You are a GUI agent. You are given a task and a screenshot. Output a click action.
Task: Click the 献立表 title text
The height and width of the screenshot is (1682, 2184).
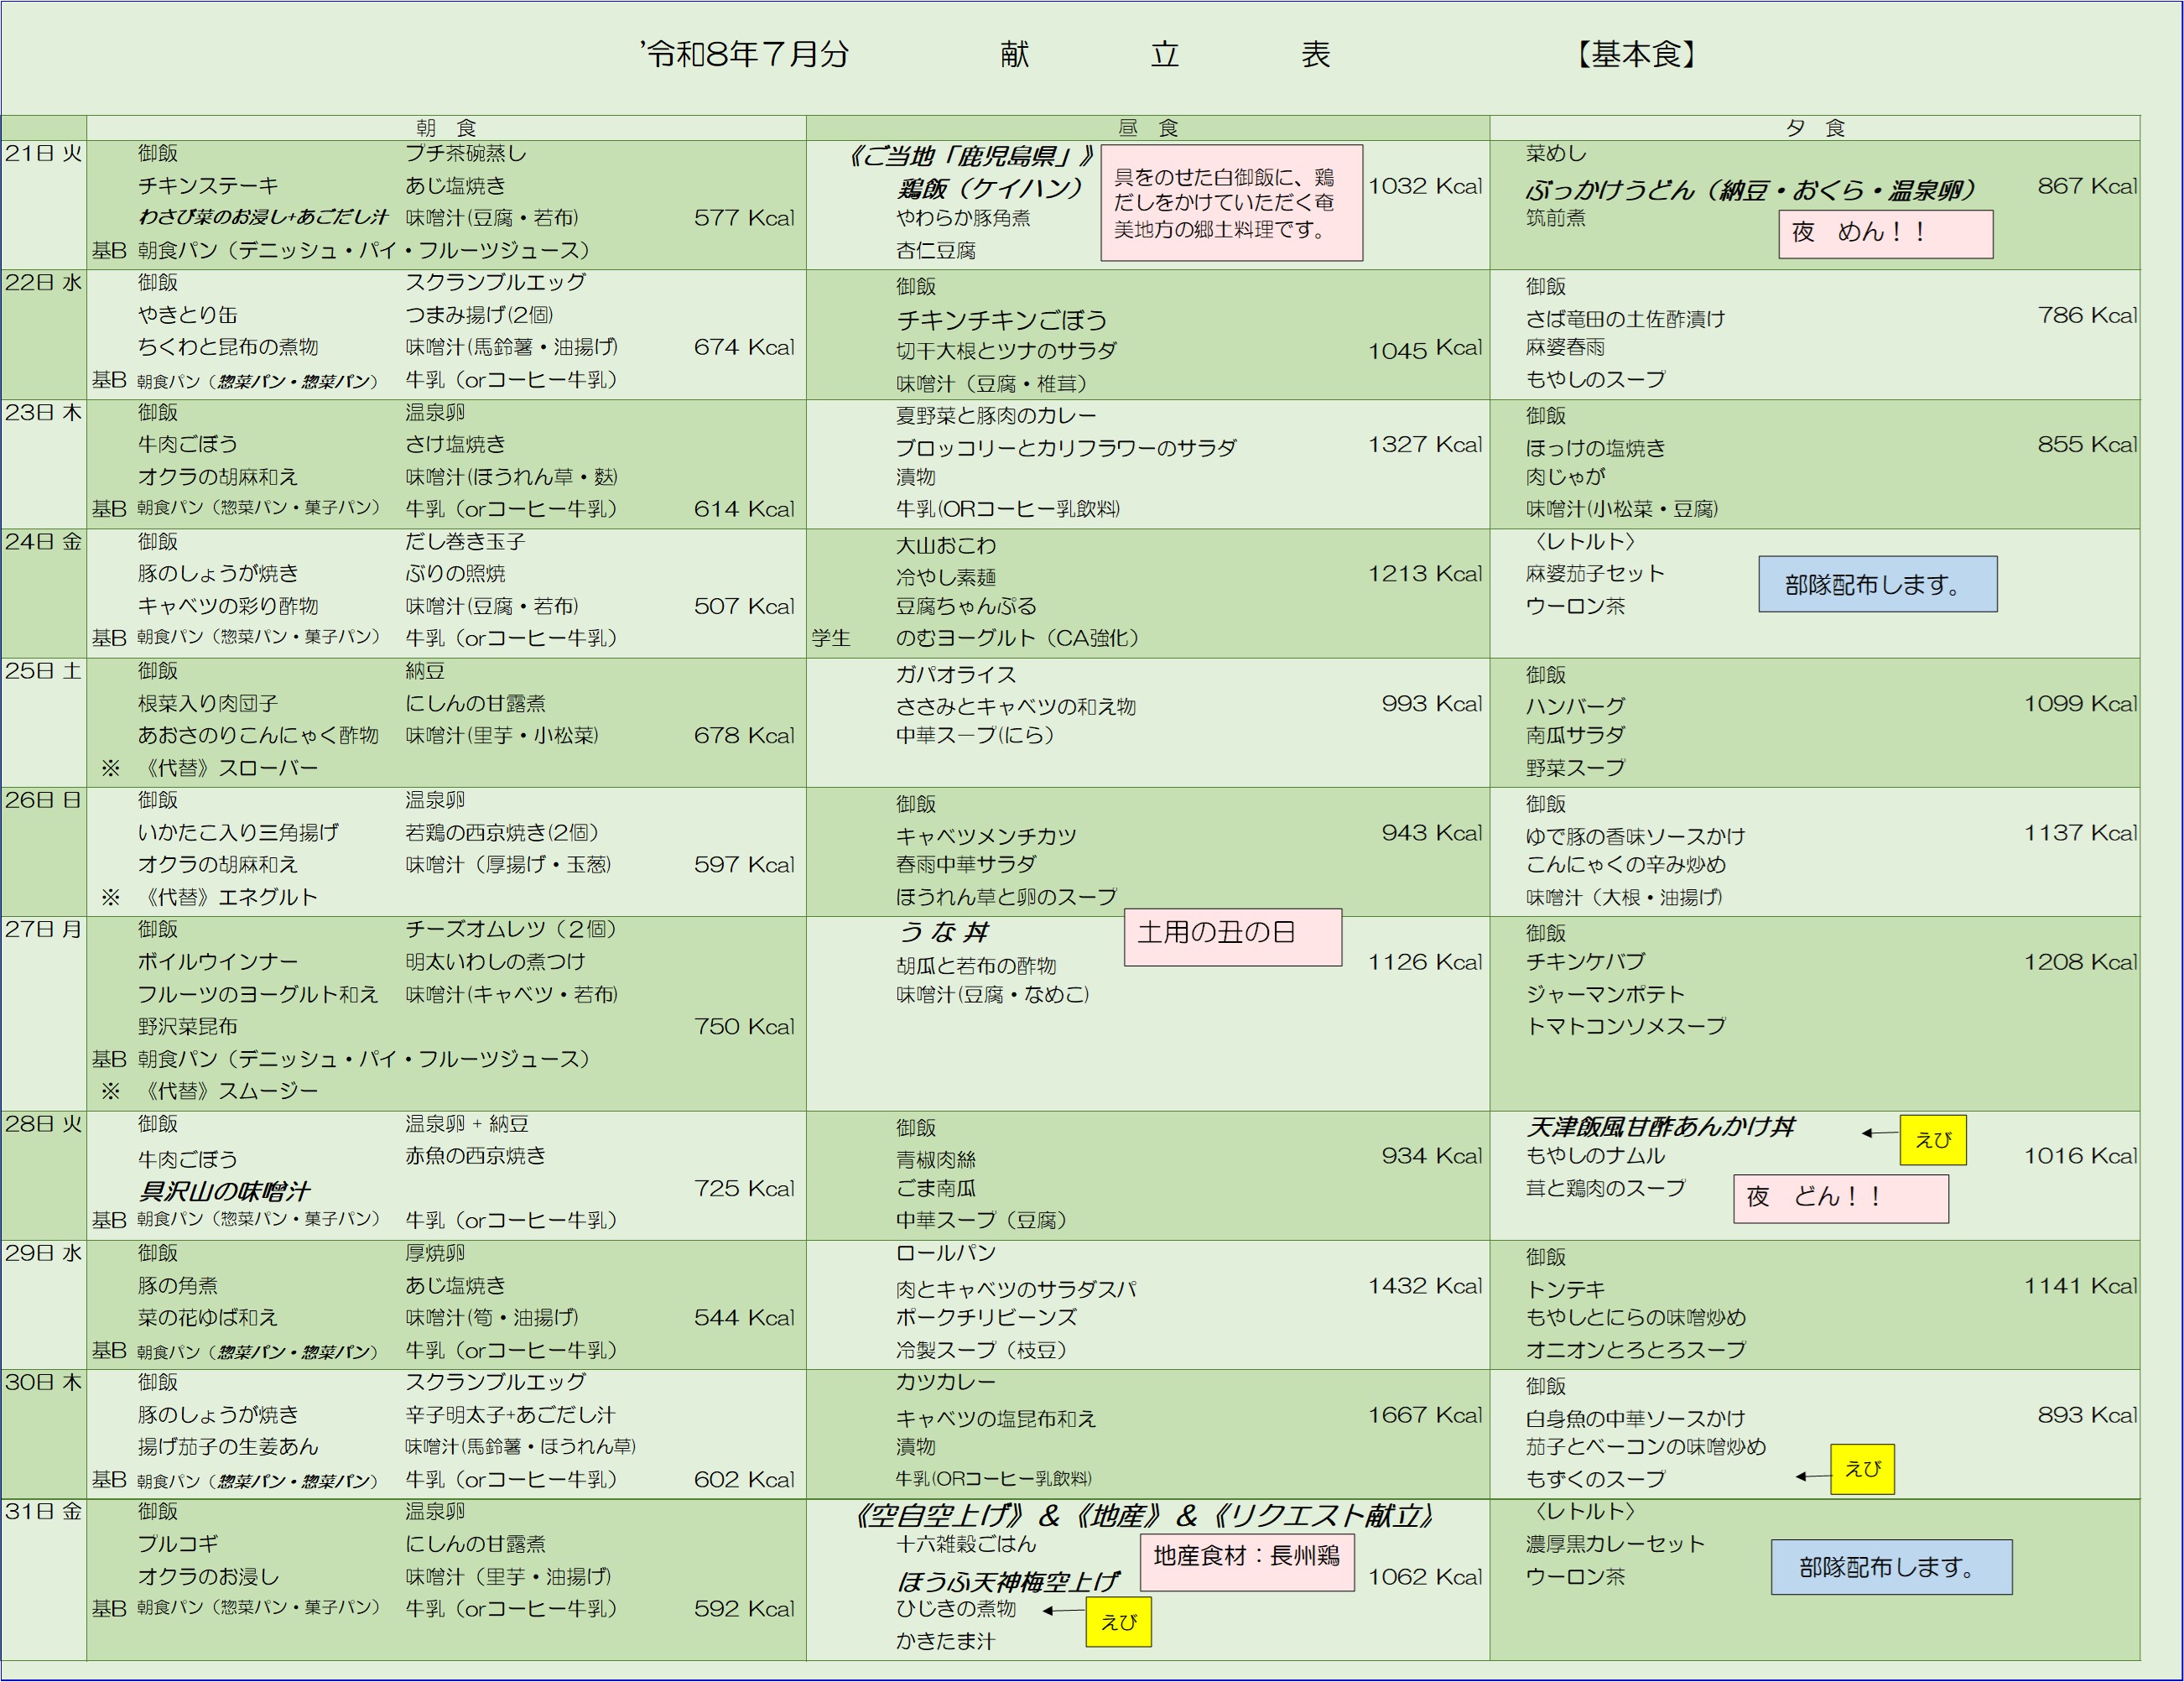click(1164, 54)
